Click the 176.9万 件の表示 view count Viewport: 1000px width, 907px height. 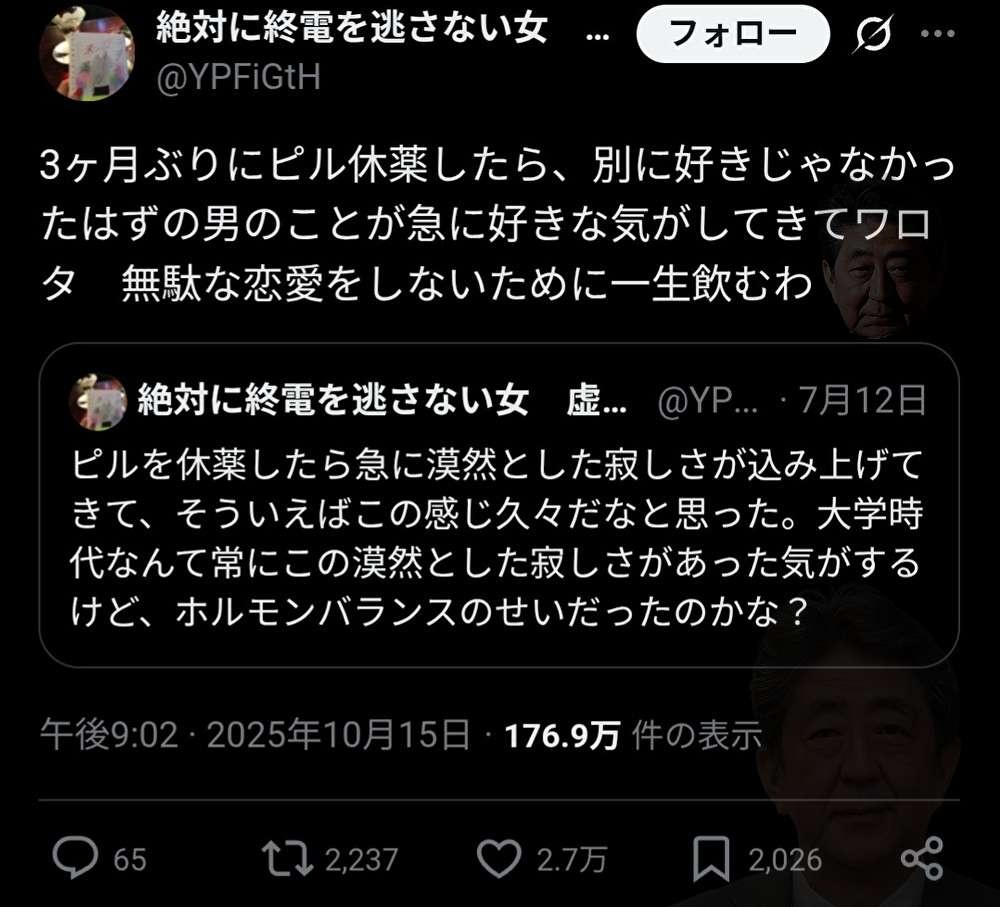tap(633, 735)
